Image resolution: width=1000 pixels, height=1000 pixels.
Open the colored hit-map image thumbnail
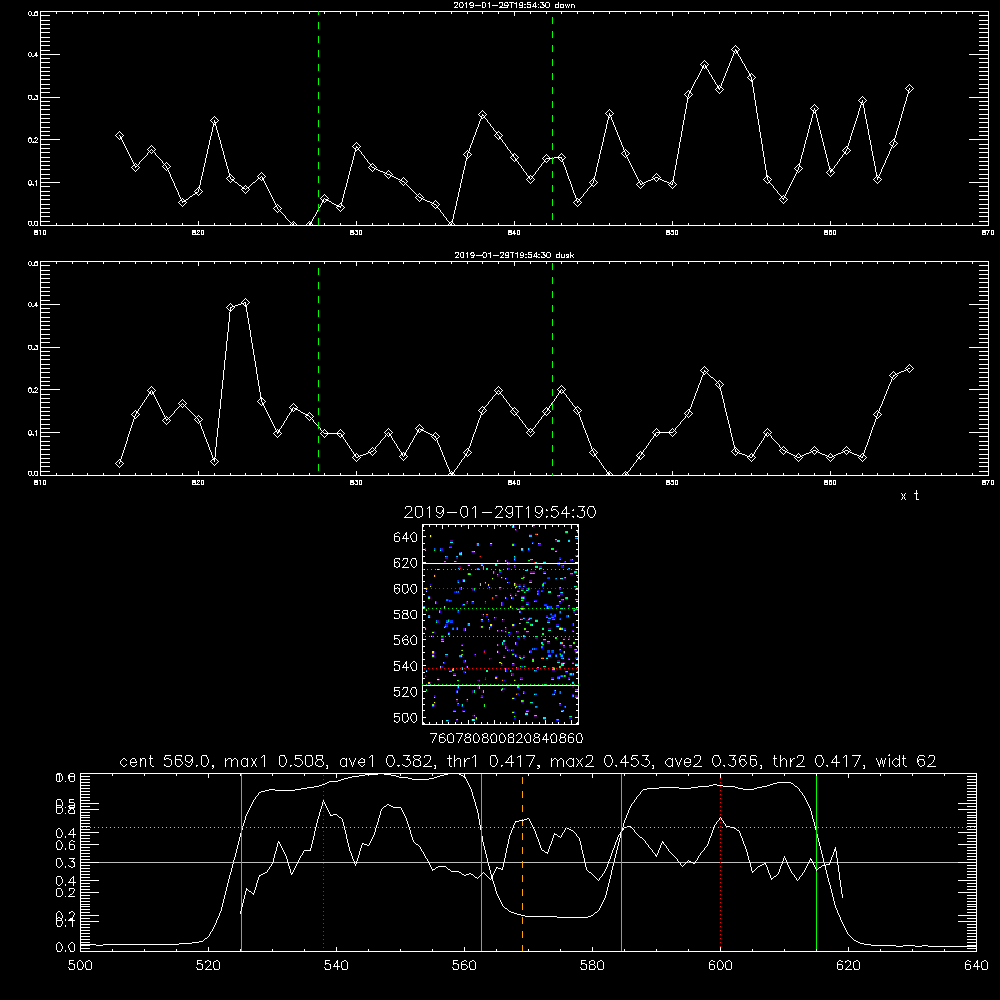(x=500, y=624)
